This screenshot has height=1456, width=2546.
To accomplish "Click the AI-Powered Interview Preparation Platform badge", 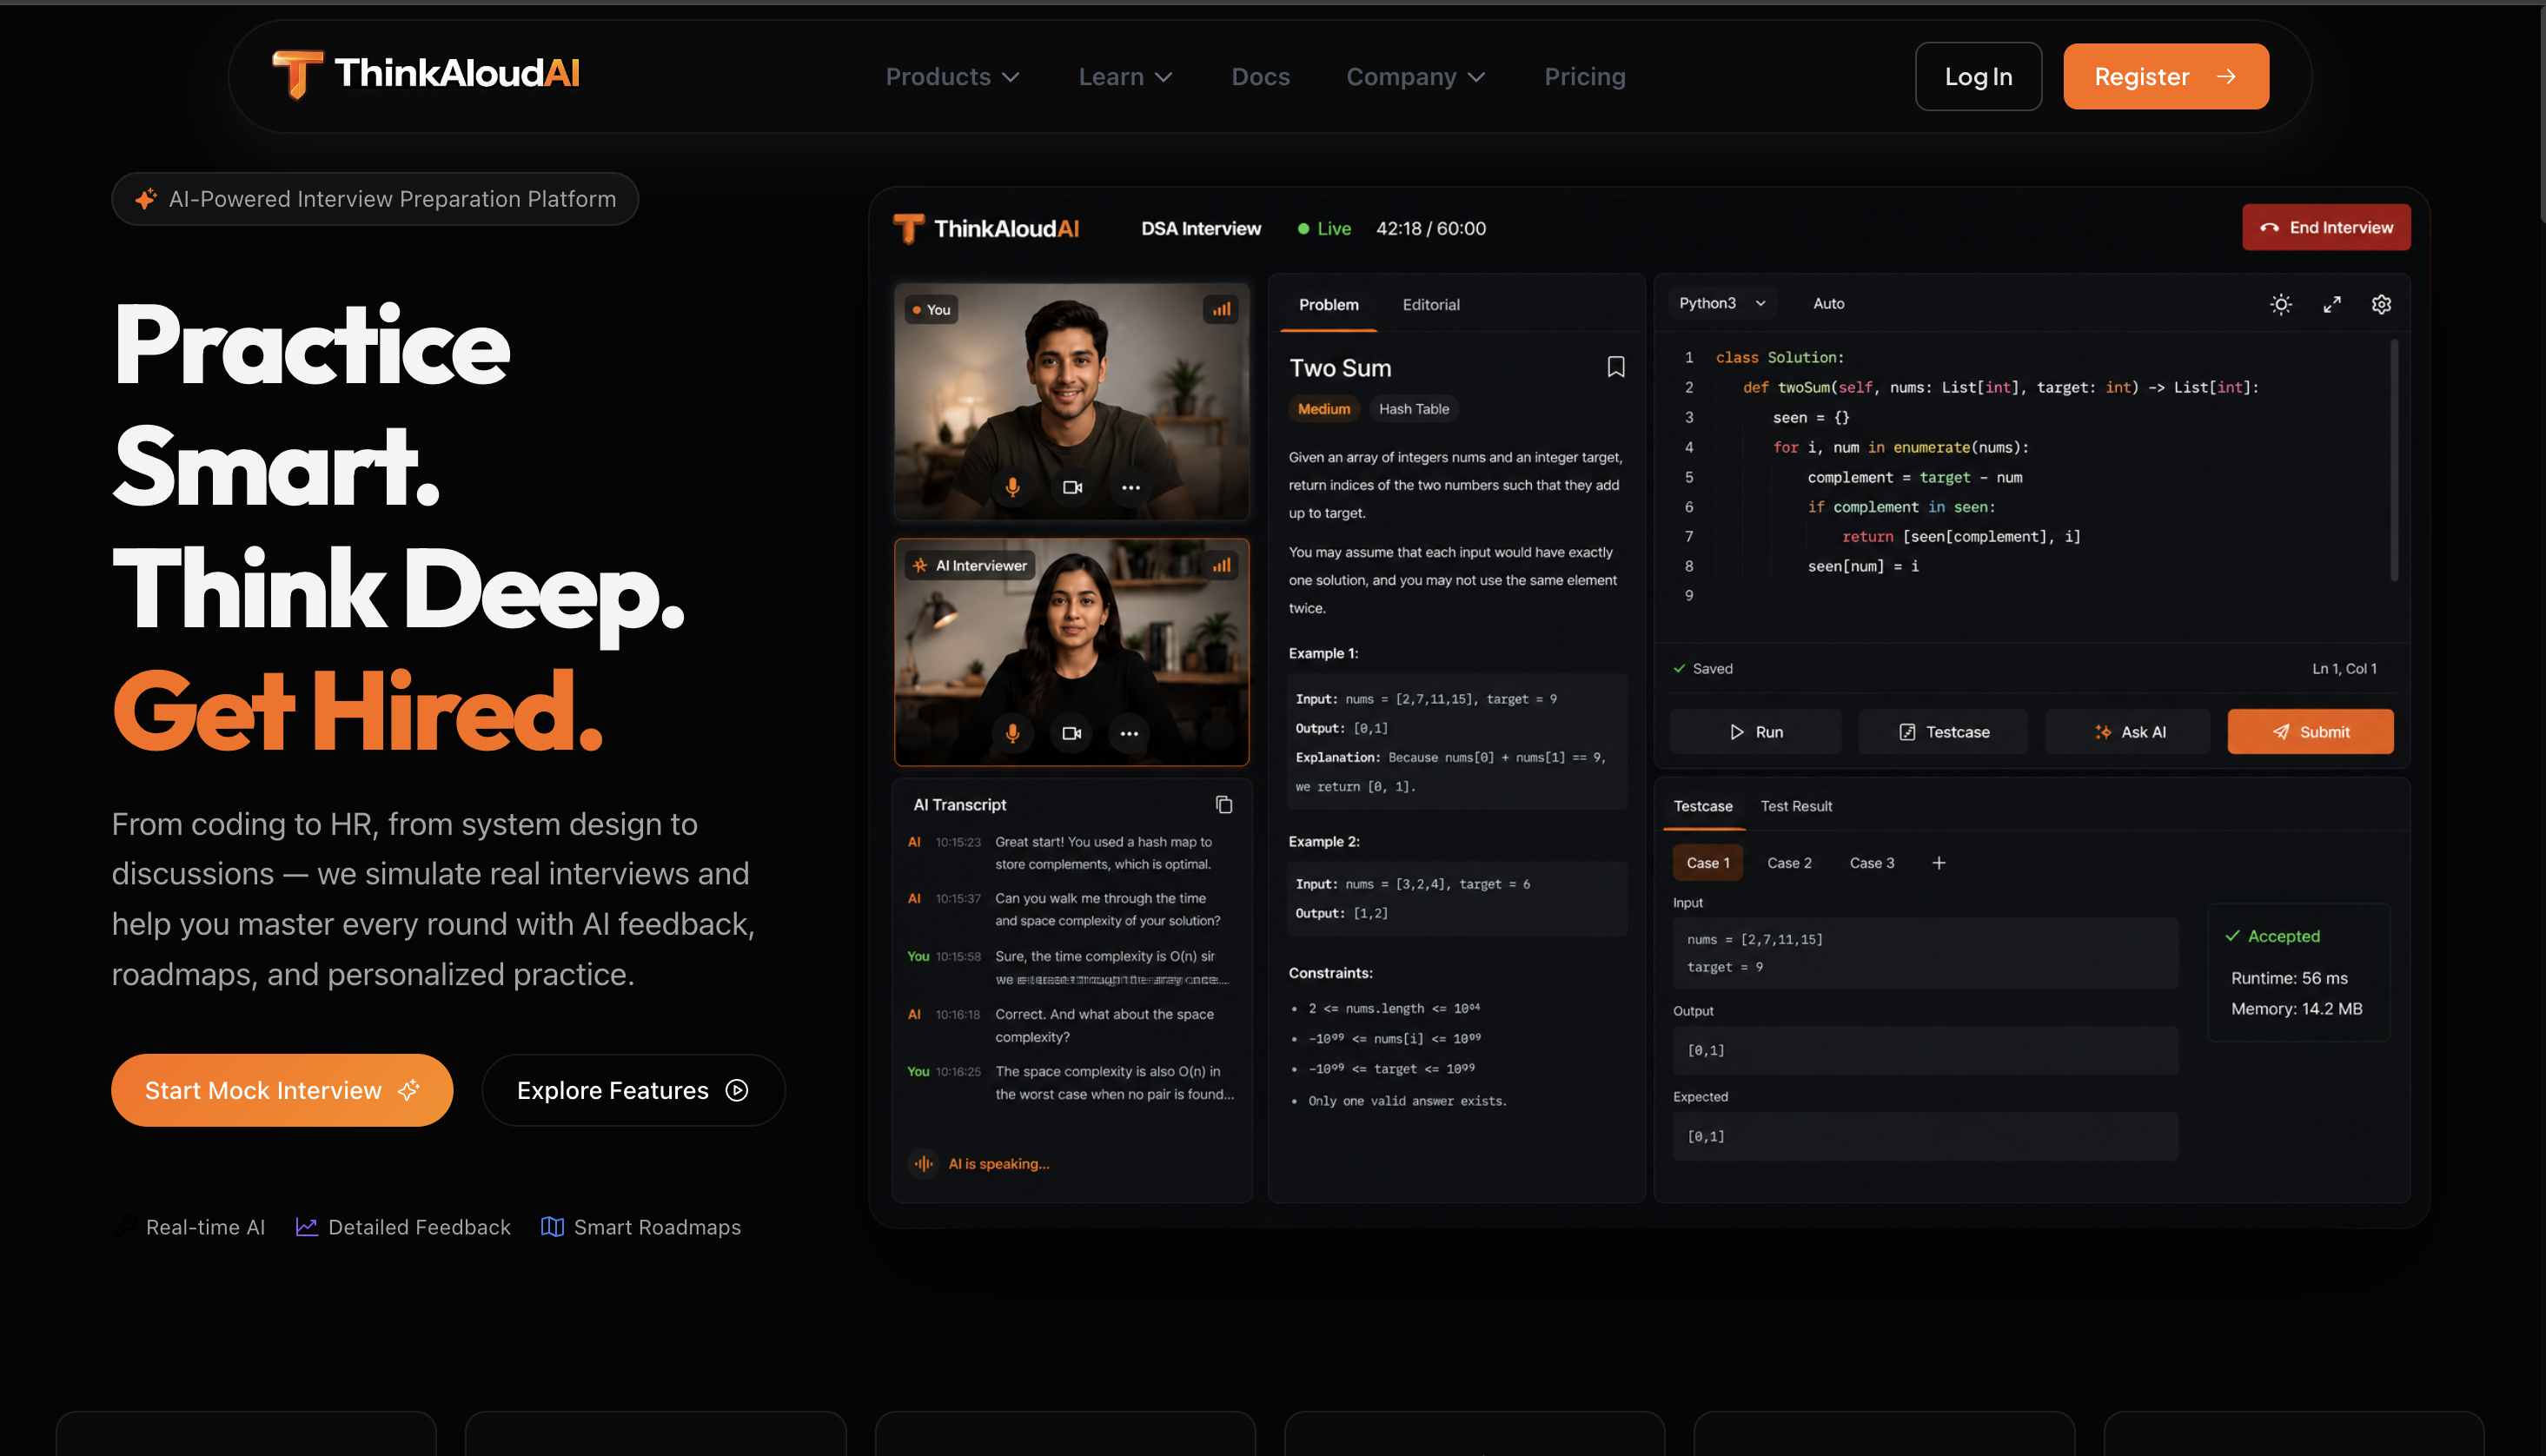I will point(374,199).
